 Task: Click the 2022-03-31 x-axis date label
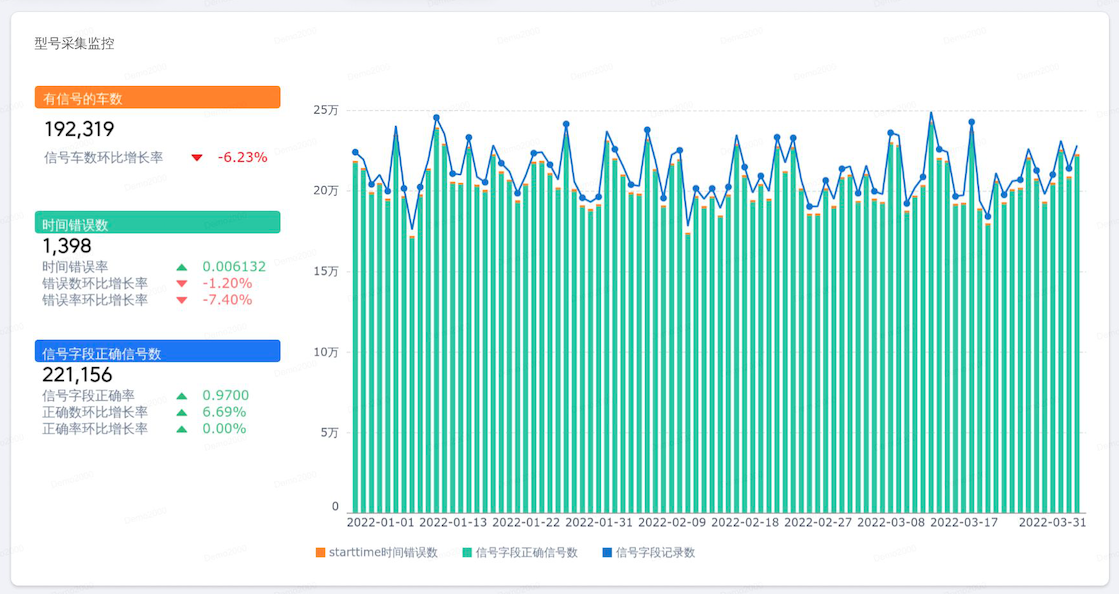point(1052,523)
